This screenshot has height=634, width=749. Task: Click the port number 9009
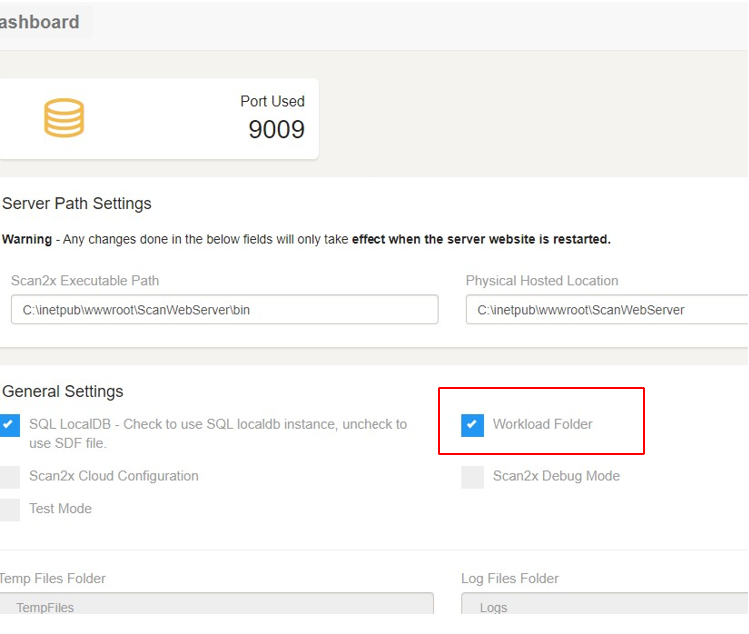pos(276,130)
